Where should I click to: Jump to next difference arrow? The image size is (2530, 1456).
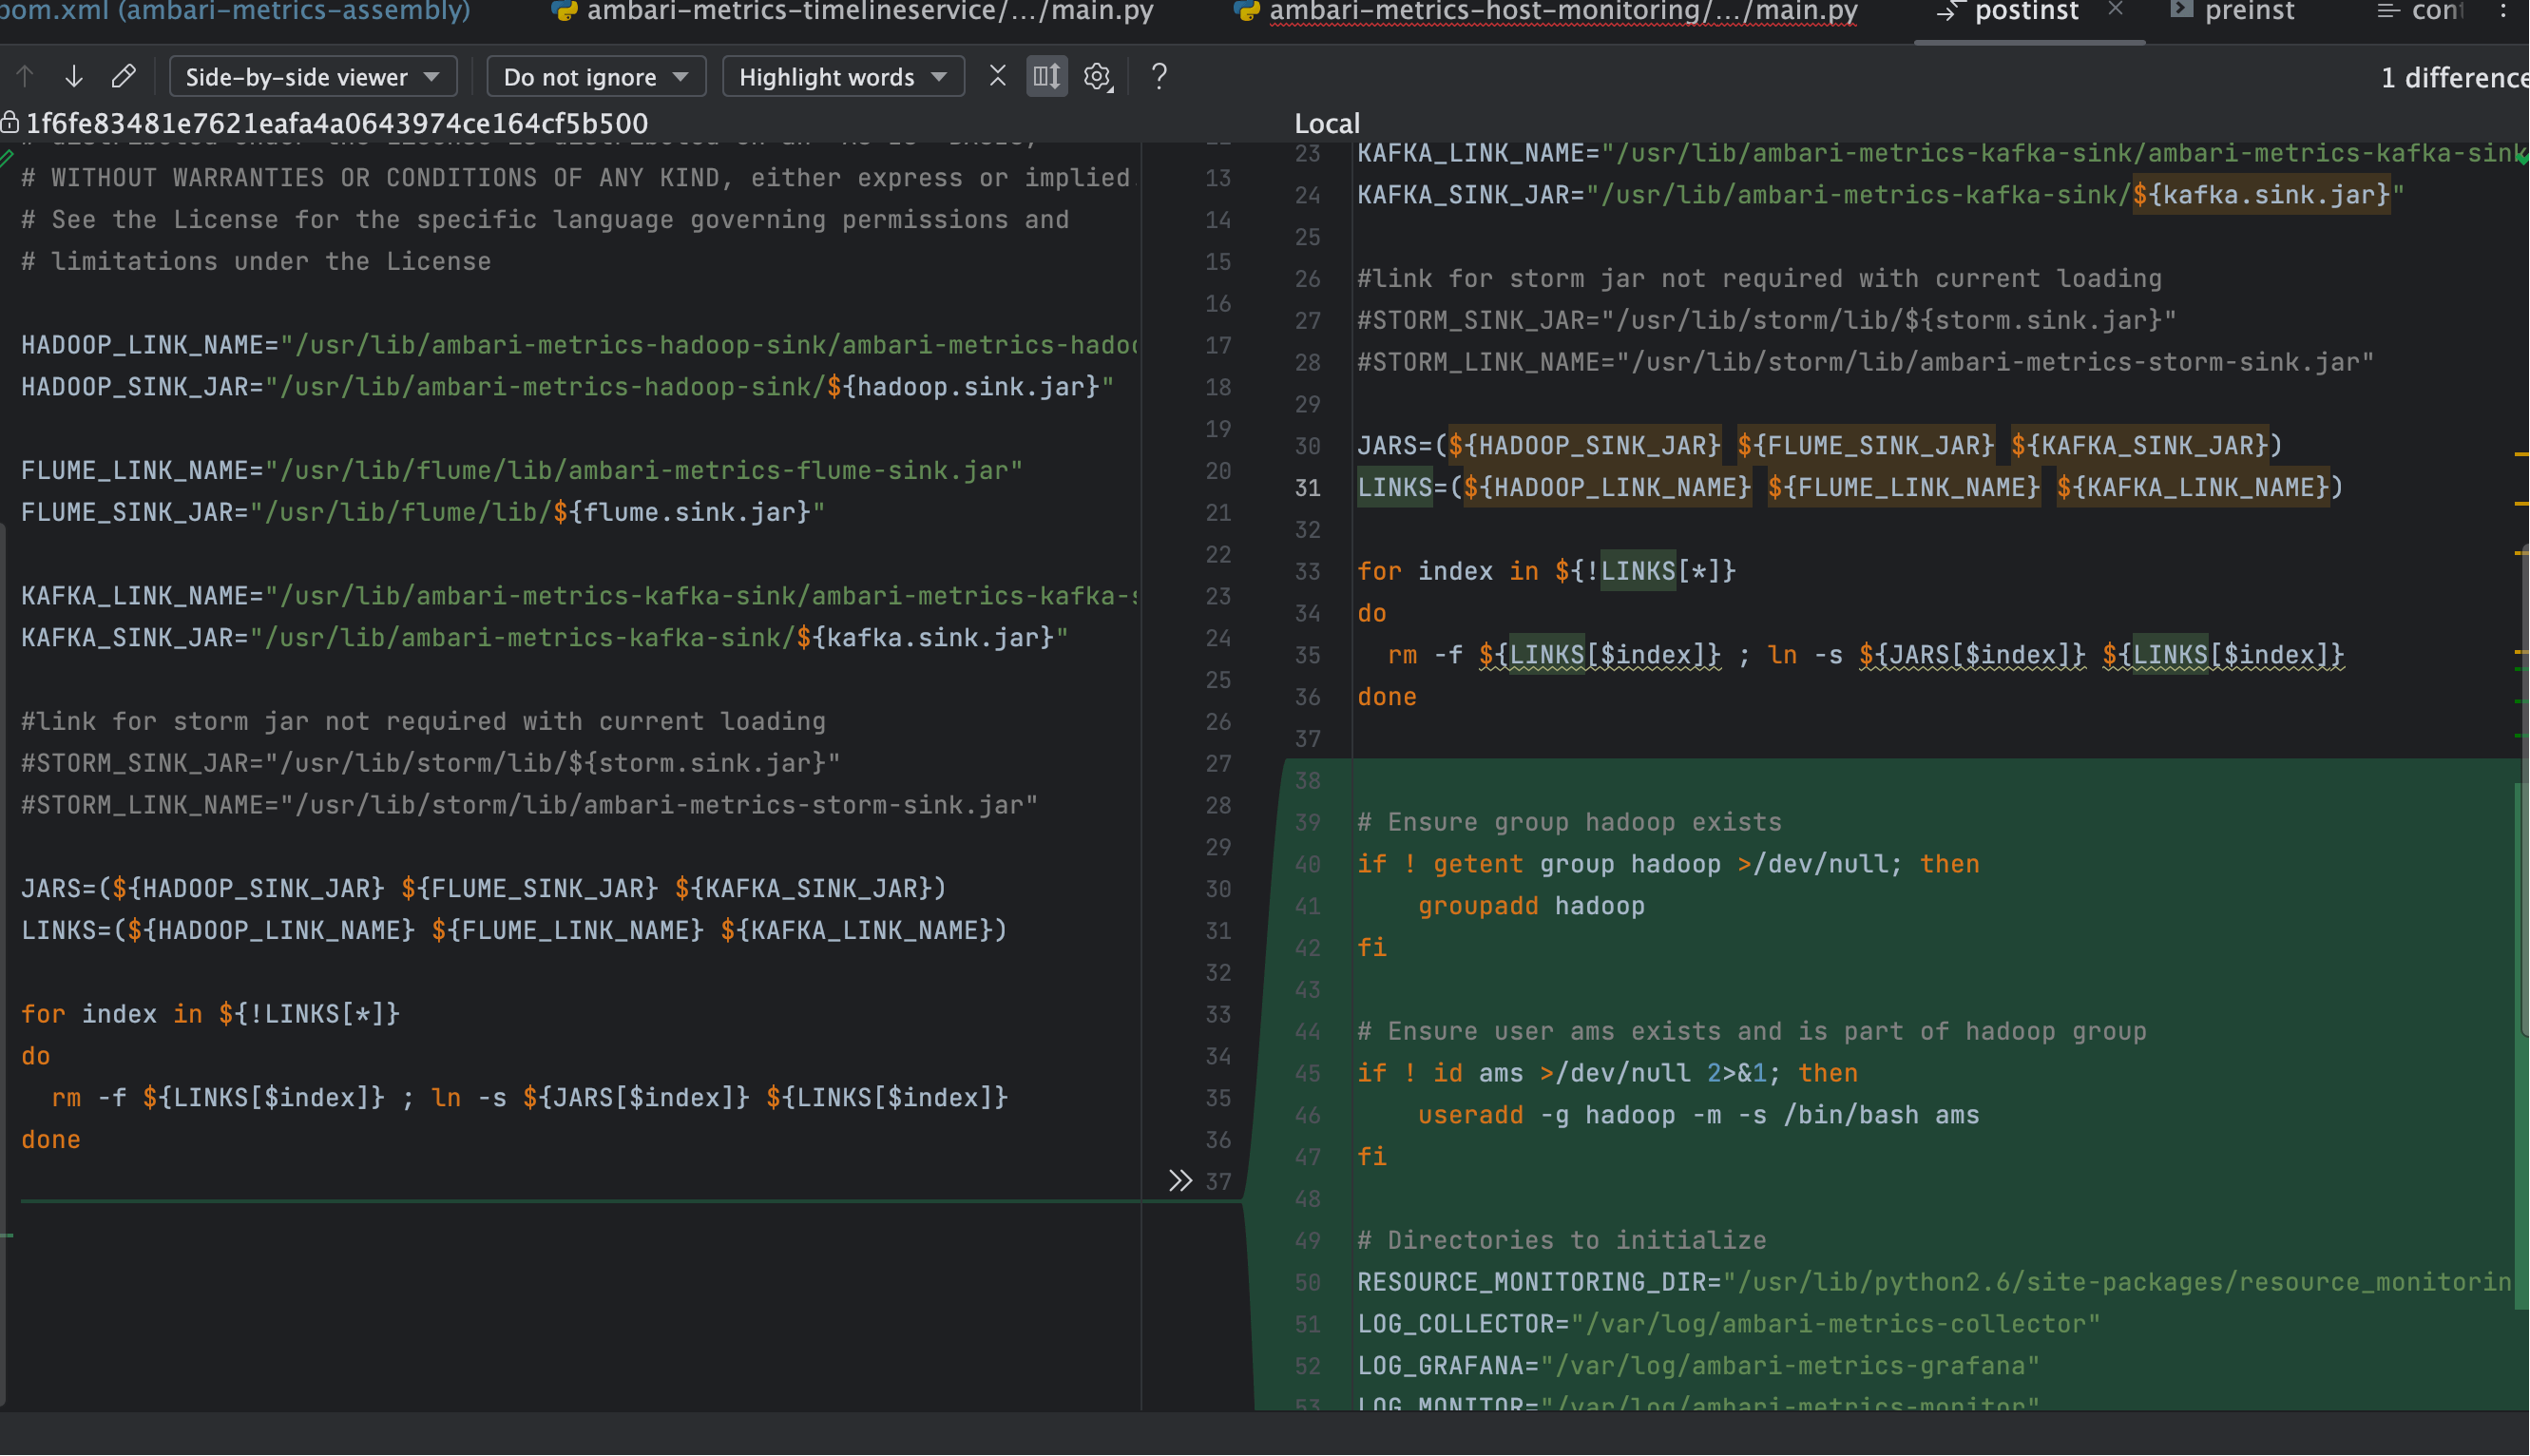coord(74,77)
